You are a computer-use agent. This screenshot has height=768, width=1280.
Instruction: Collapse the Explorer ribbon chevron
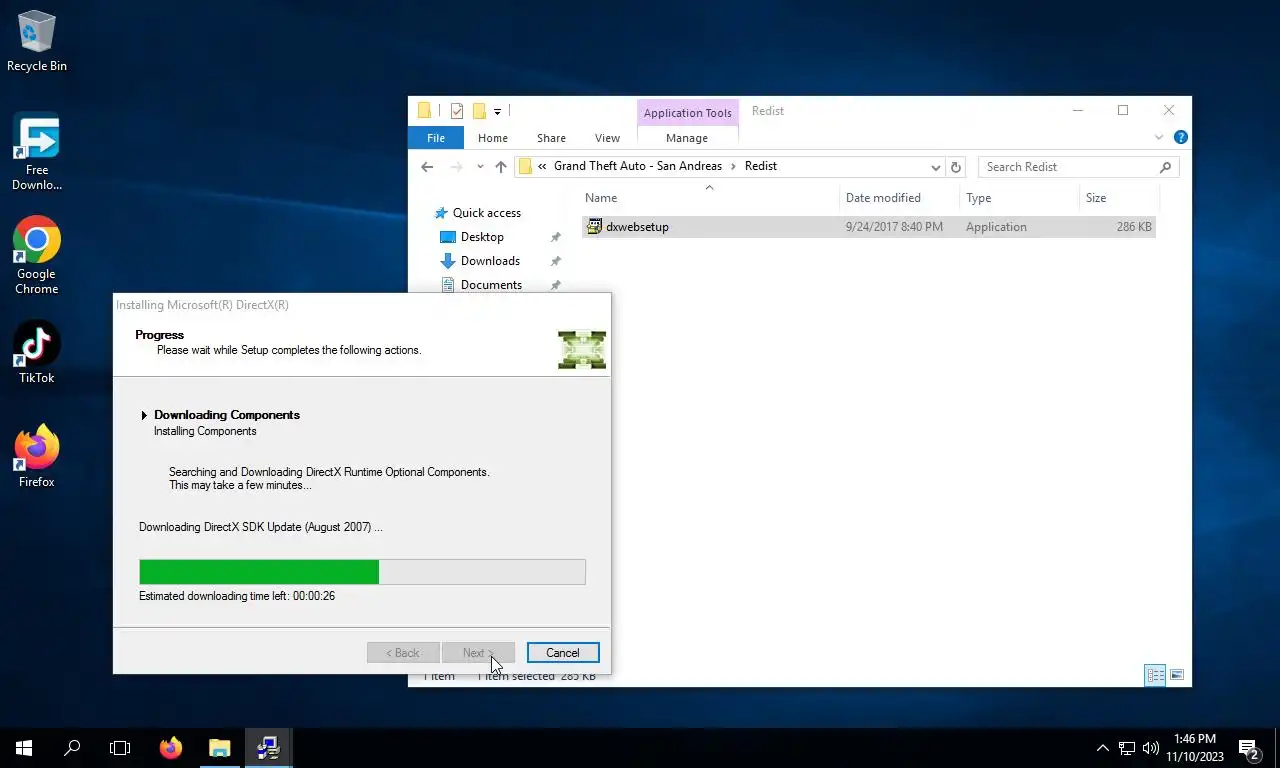[1159, 137]
